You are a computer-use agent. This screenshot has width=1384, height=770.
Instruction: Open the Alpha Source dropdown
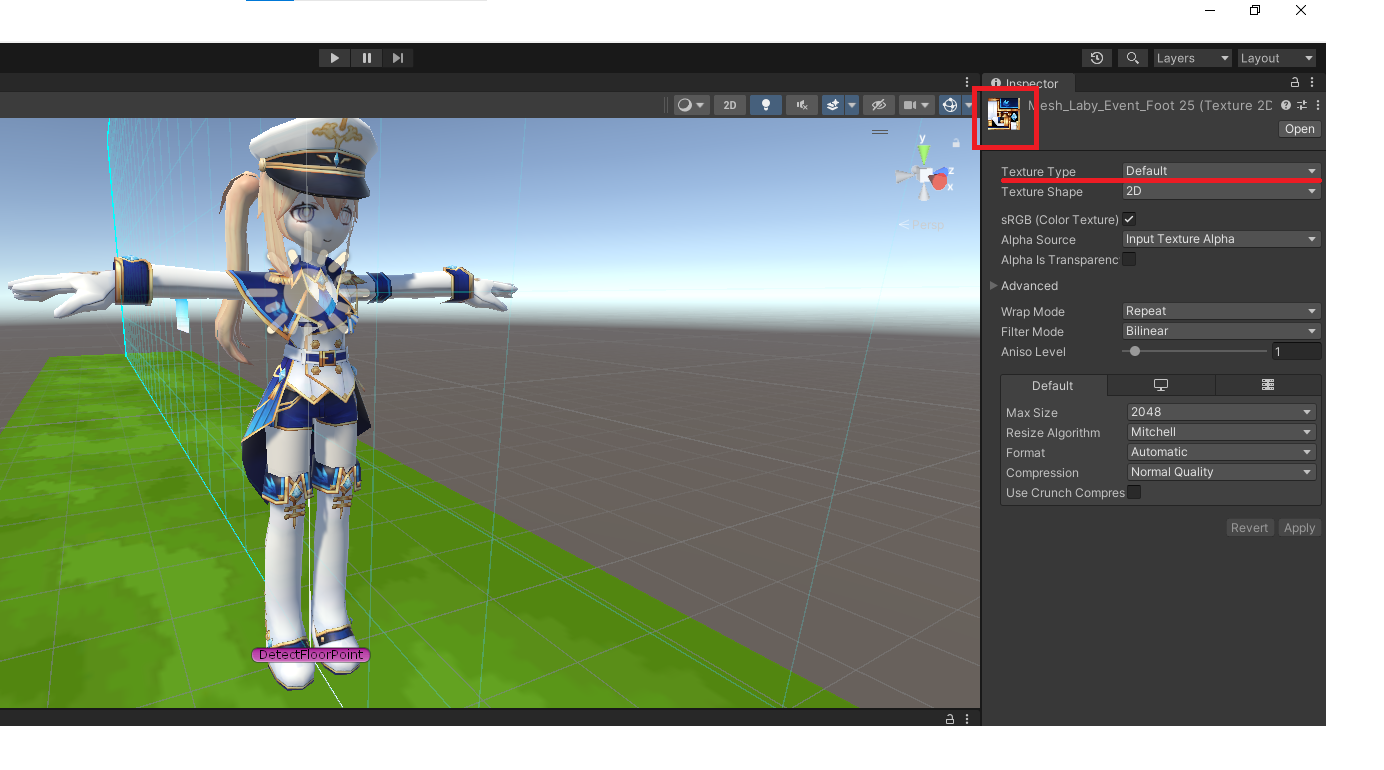click(1222, 239)
